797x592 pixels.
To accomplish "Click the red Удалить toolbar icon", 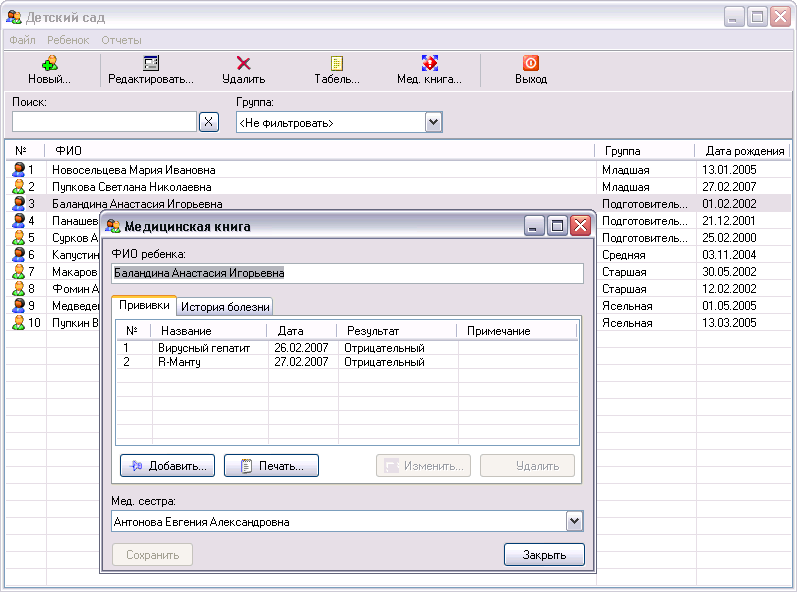I will coord(244,63).
